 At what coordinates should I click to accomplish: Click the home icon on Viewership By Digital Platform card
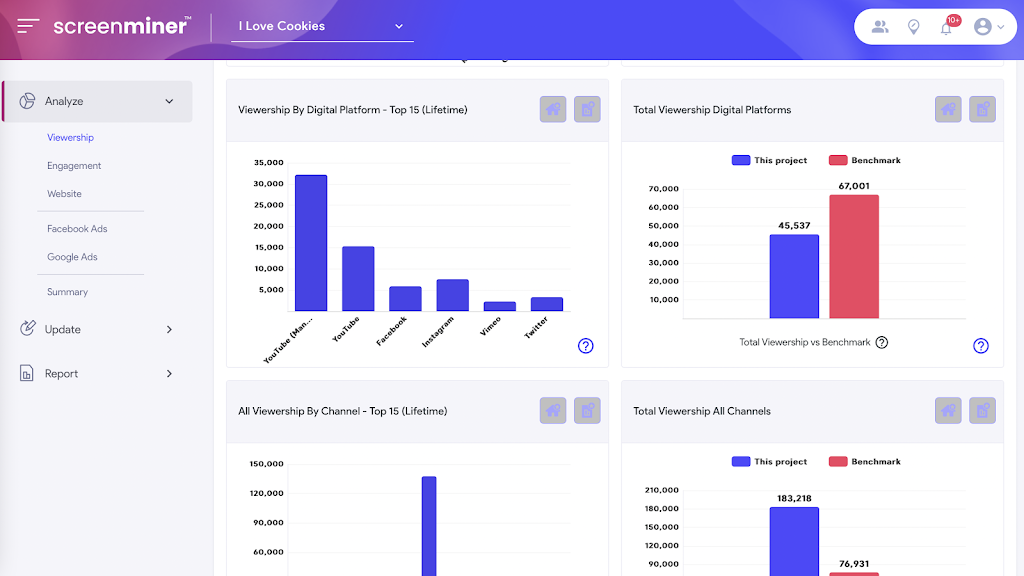pyautogui.click(x=553, y=109)
